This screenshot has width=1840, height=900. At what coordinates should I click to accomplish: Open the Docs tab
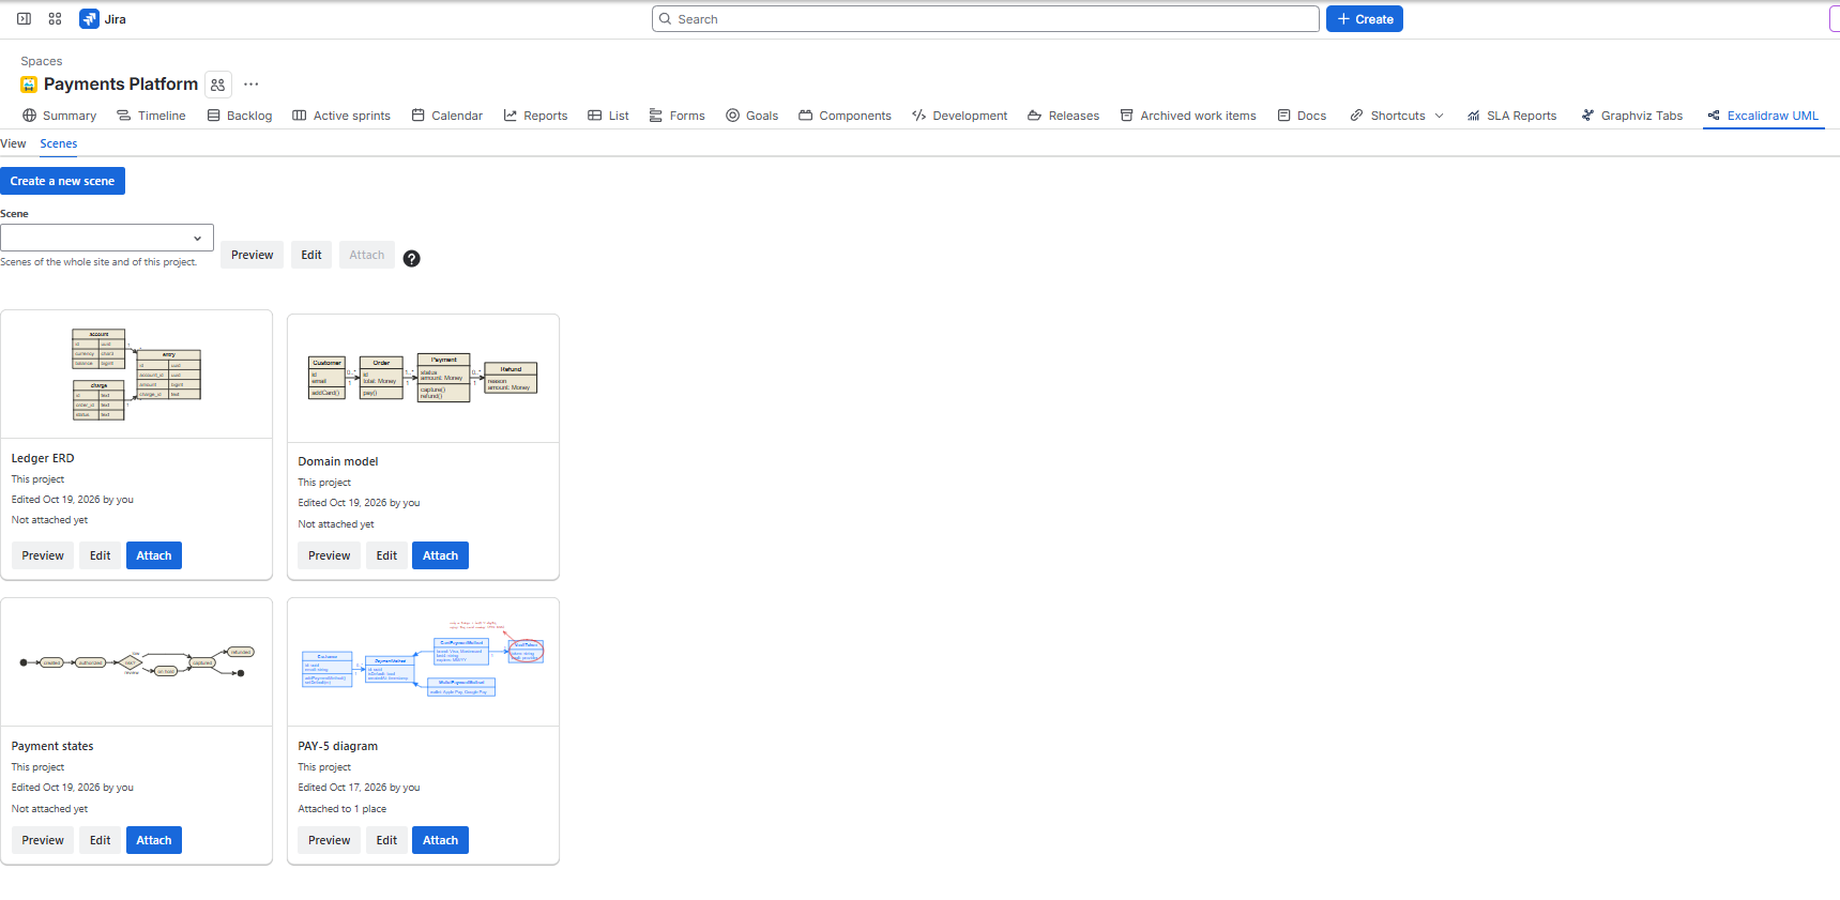point(1302,116)
